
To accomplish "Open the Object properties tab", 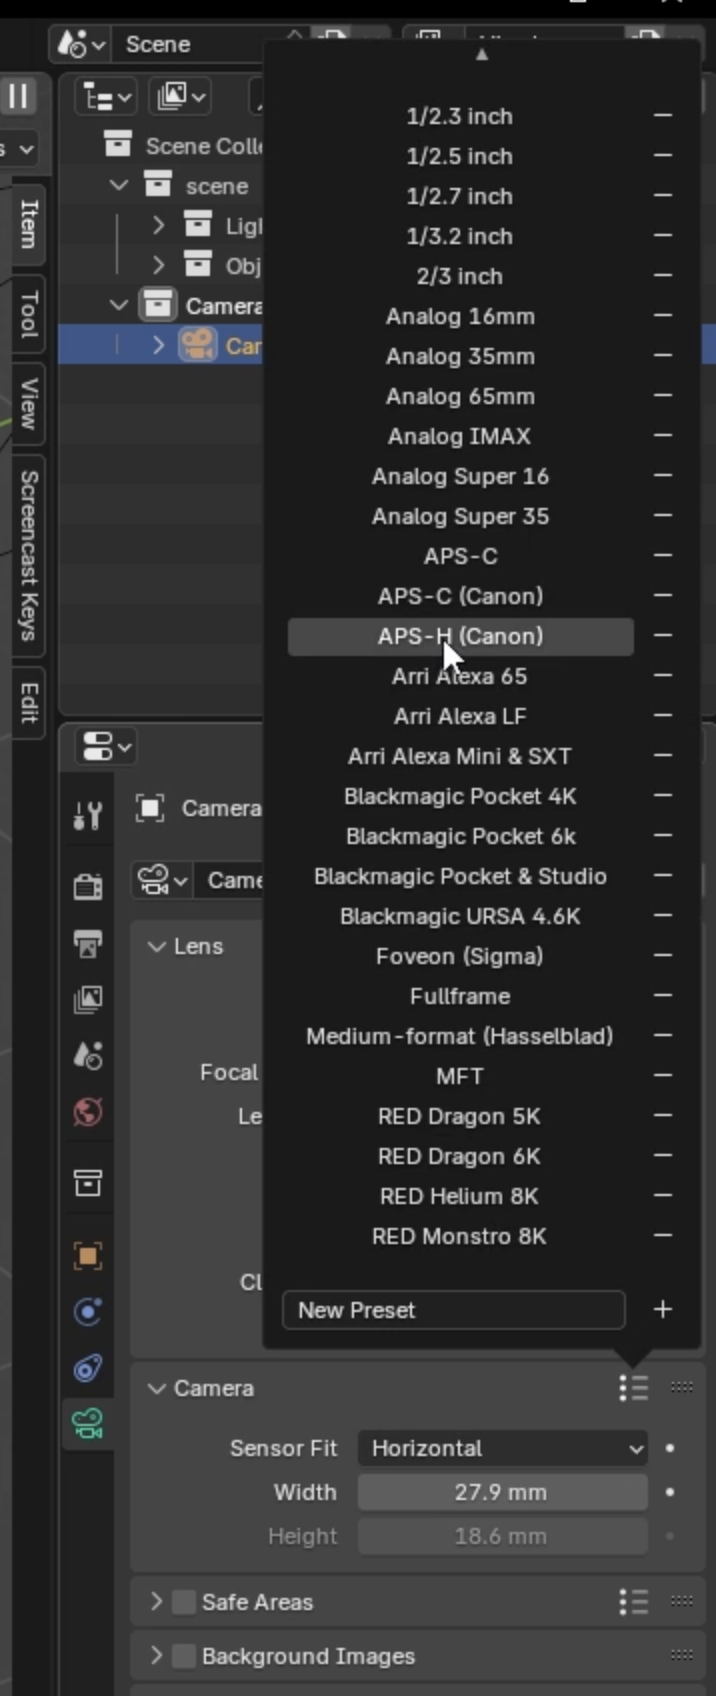I will click(88, 1256).
